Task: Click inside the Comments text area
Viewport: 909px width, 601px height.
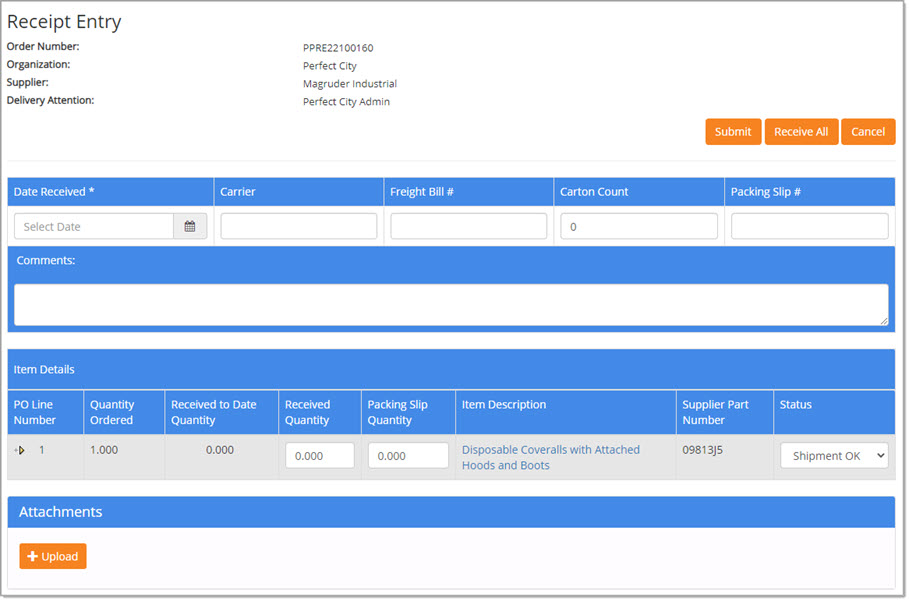Action: (451, 305)
